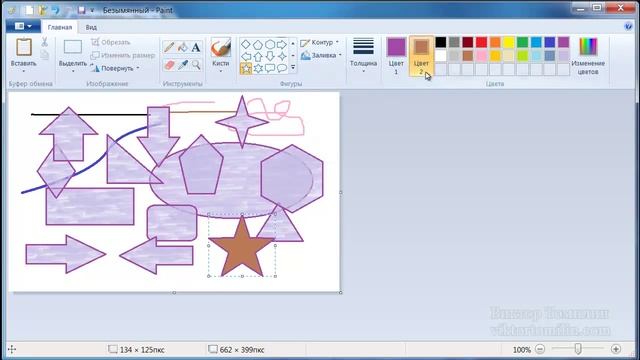Open the Заливка fill dropdown
640x360 pixels.
(321, 55)
